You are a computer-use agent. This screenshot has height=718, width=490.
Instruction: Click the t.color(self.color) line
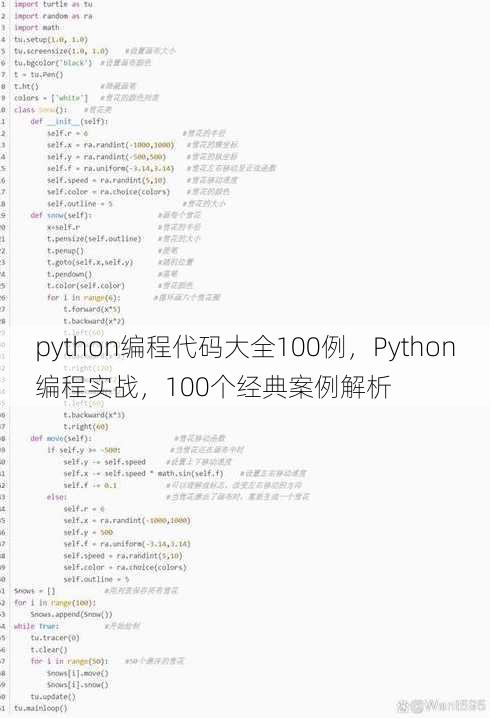coord(86,286)
